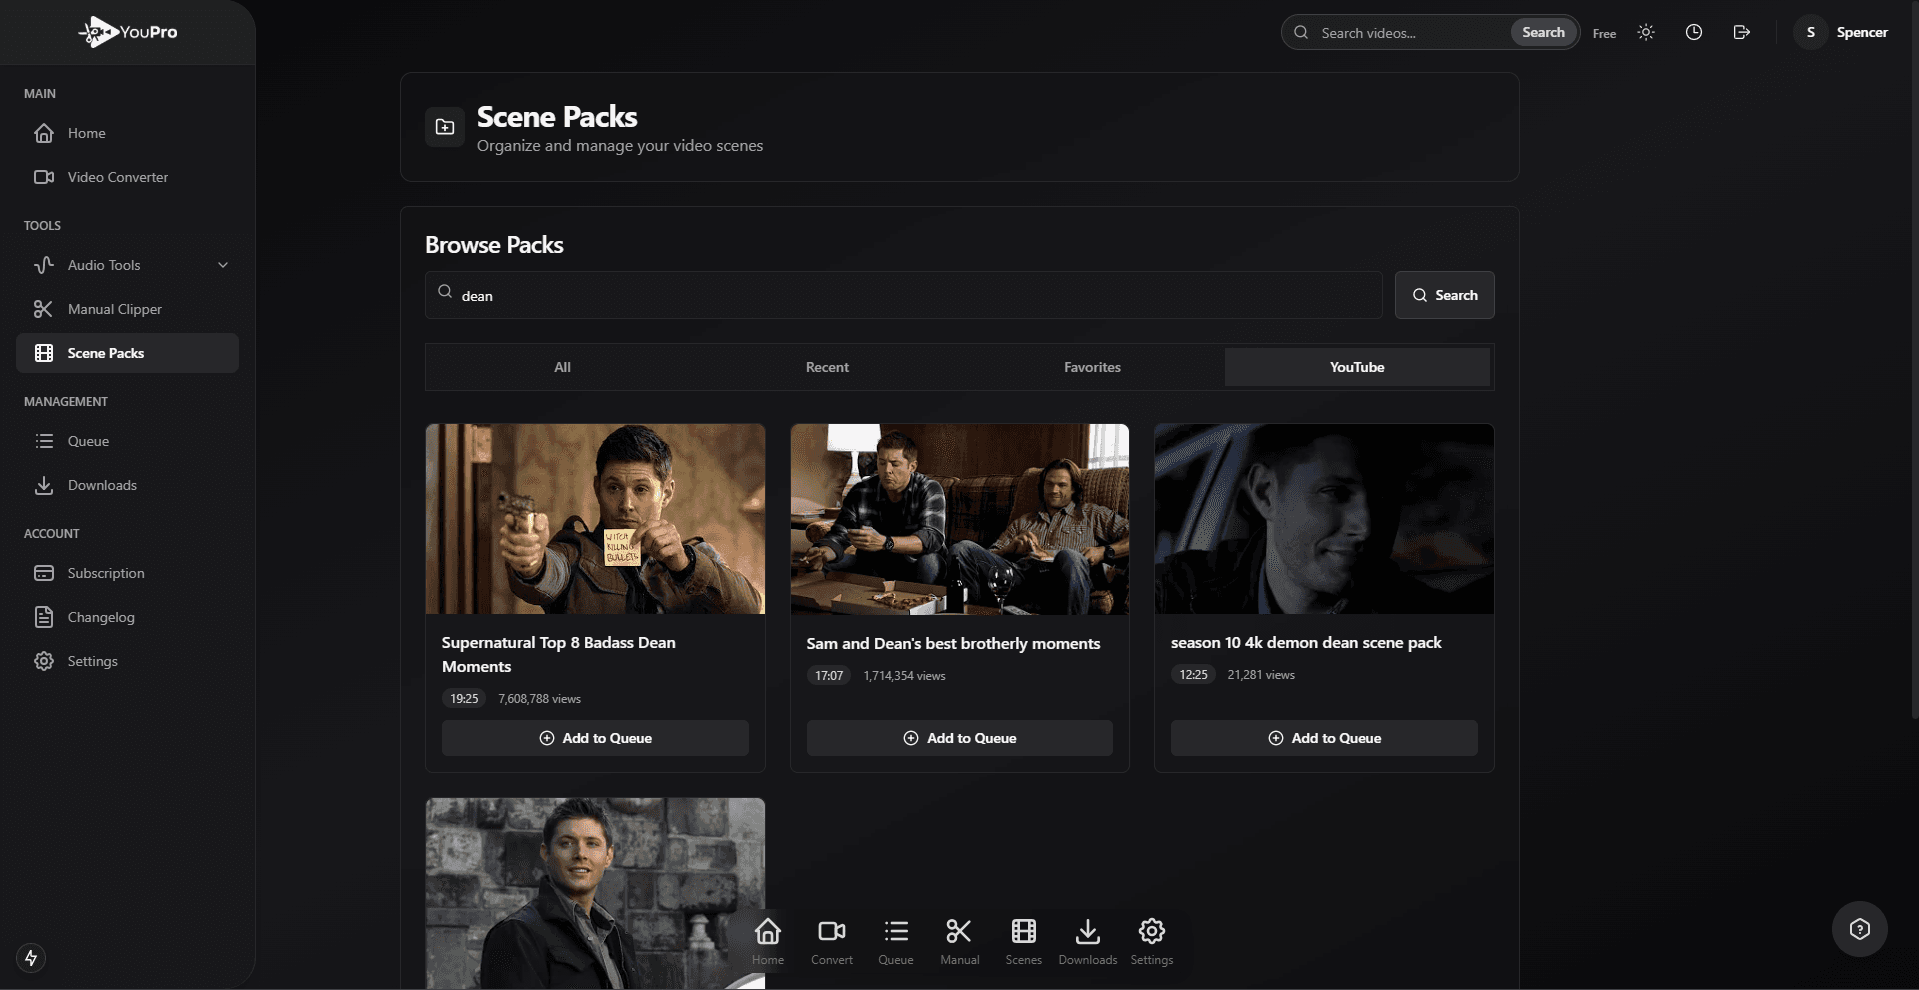Click the lightning bolt icon
This screenshot has width=1919, height=990.
point(31,958)
